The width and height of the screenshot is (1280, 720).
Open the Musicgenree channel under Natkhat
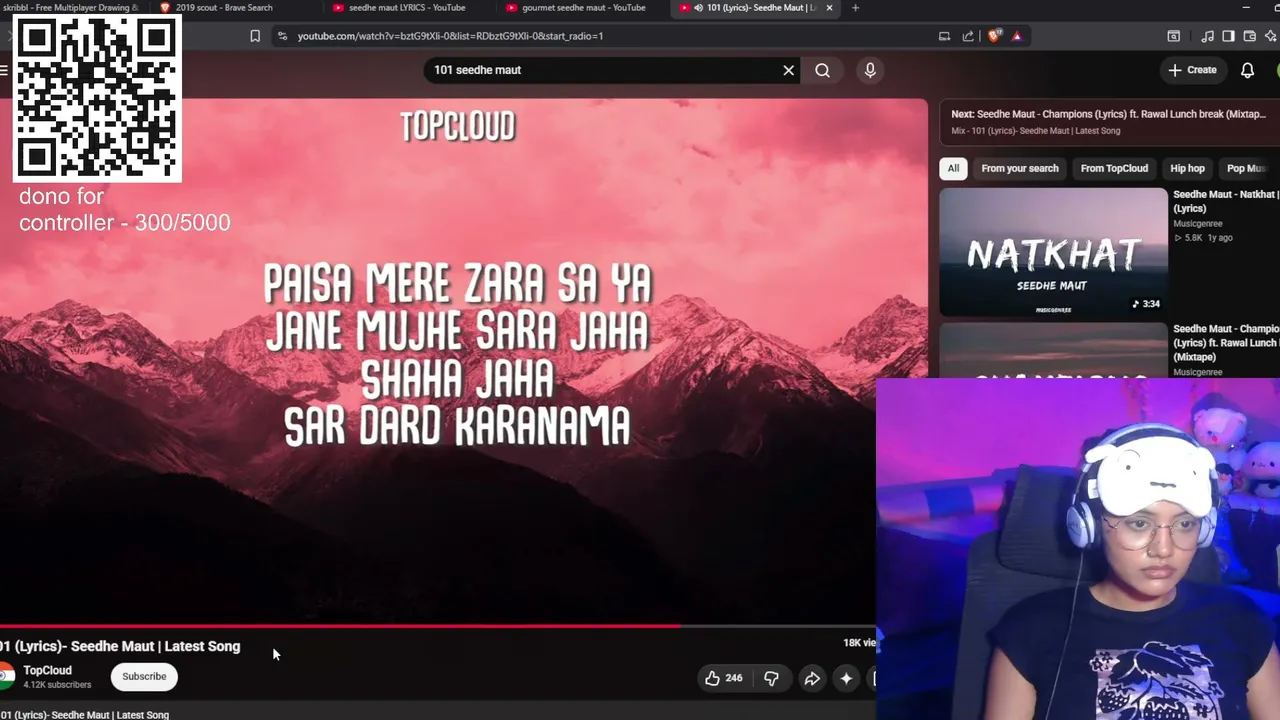pyautogui.click(x=1197, y=224)
